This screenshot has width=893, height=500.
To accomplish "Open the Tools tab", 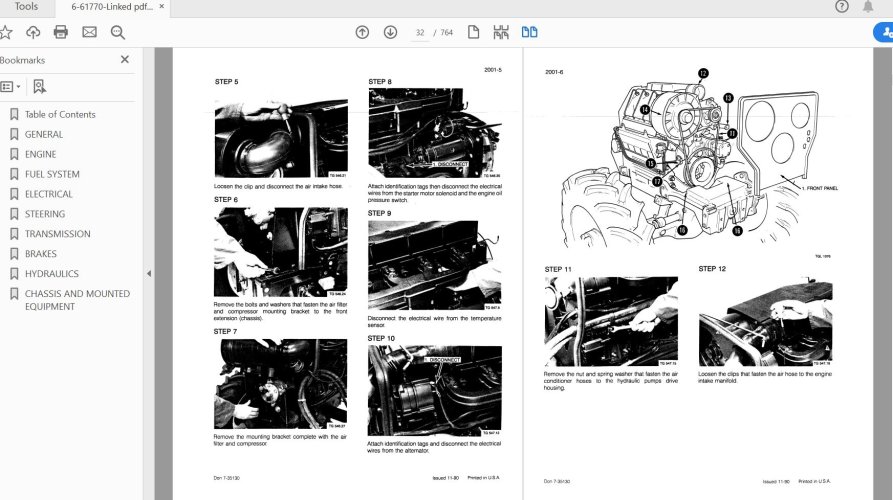I will point(26,7).
